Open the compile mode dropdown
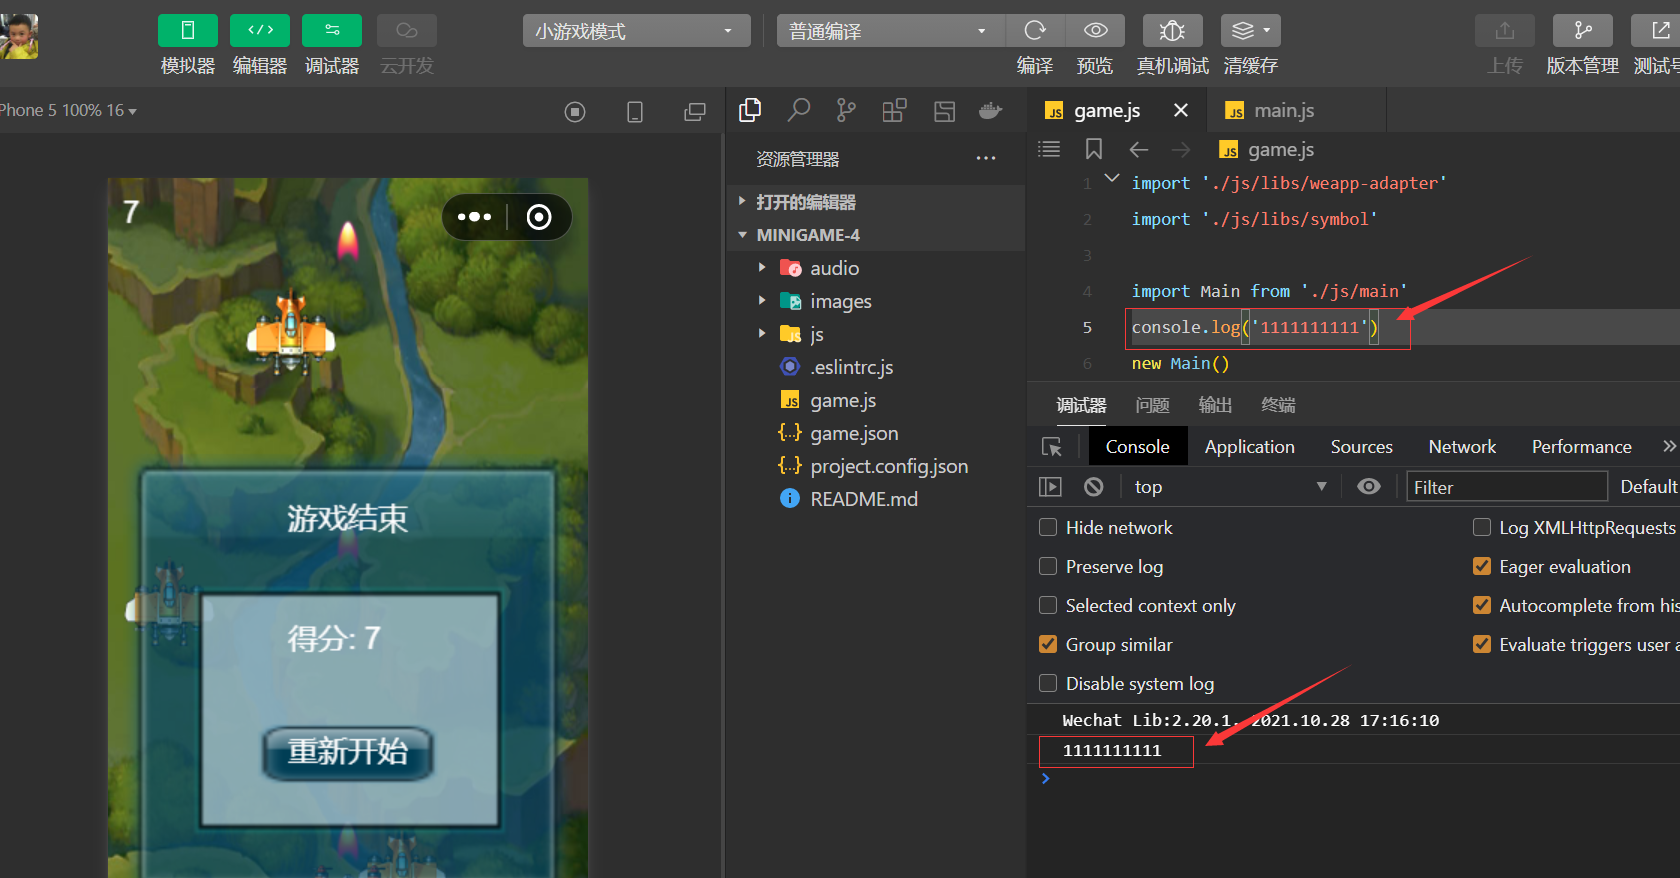 [x=890, y=31]
